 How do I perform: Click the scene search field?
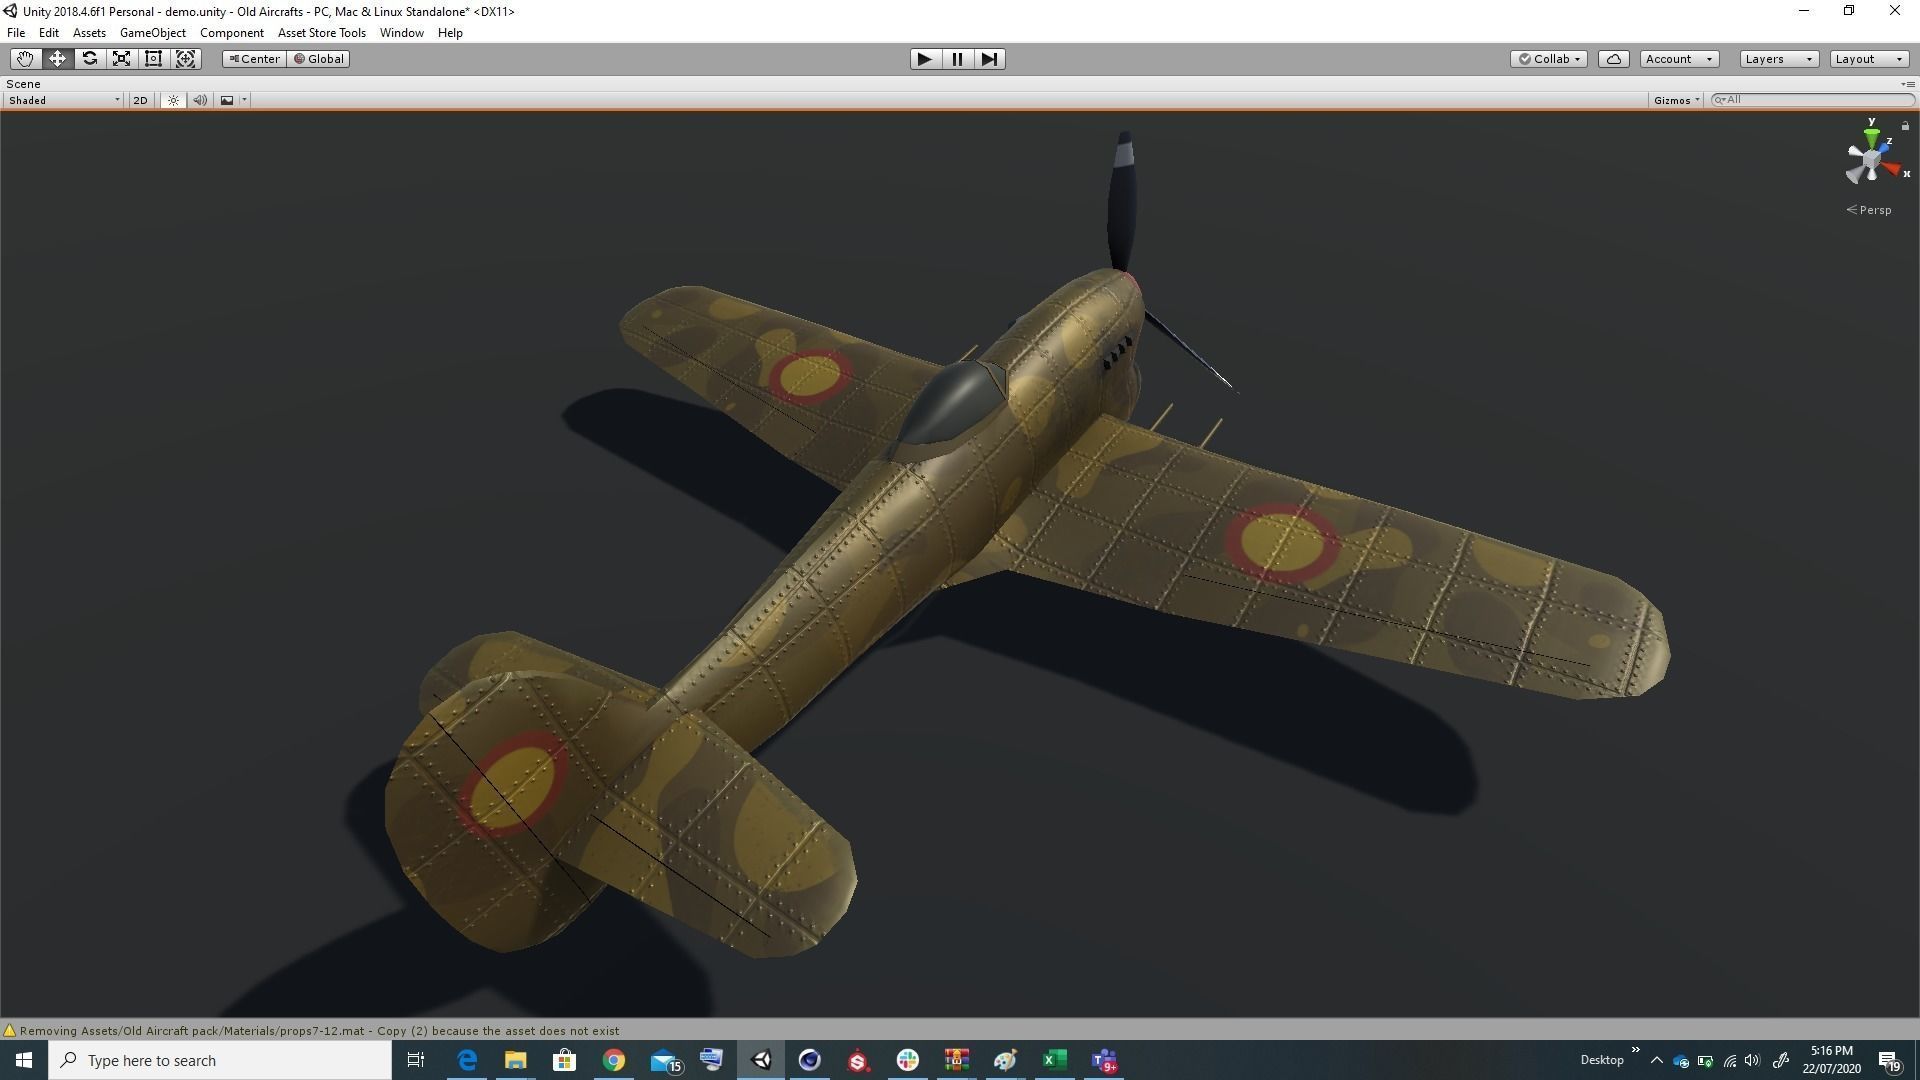[1813, 100]
